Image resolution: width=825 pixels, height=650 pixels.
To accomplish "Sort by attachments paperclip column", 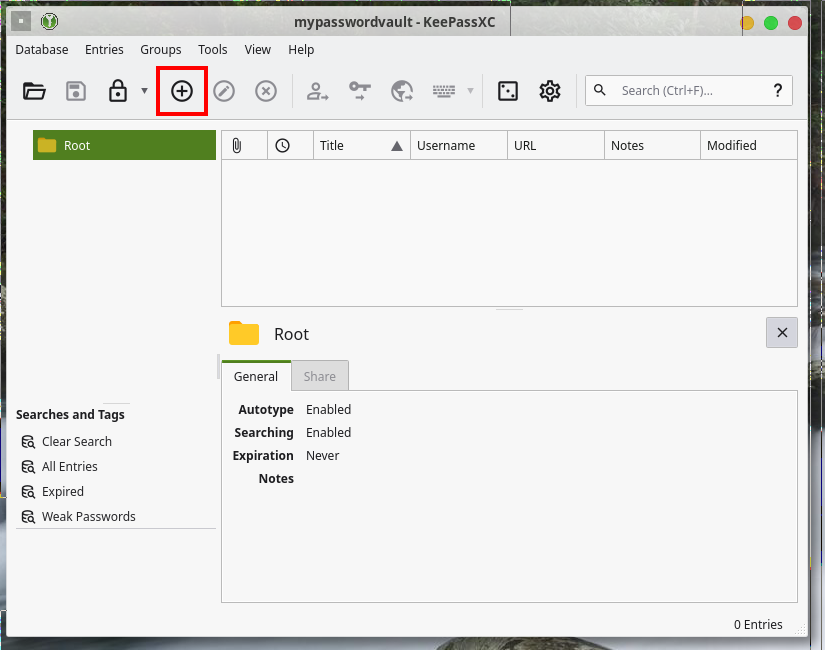I will click(244, 145).
